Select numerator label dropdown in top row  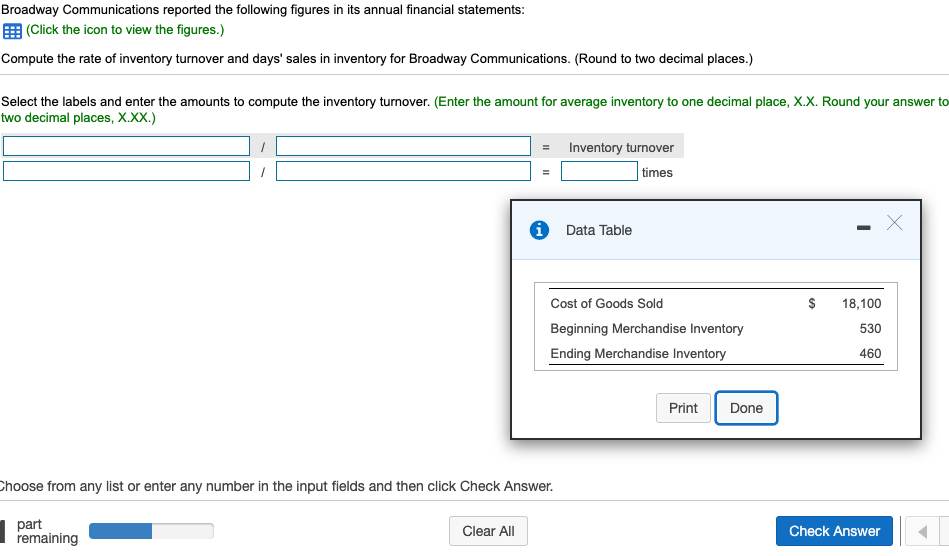pyautogui.click(x=126, y=146)
